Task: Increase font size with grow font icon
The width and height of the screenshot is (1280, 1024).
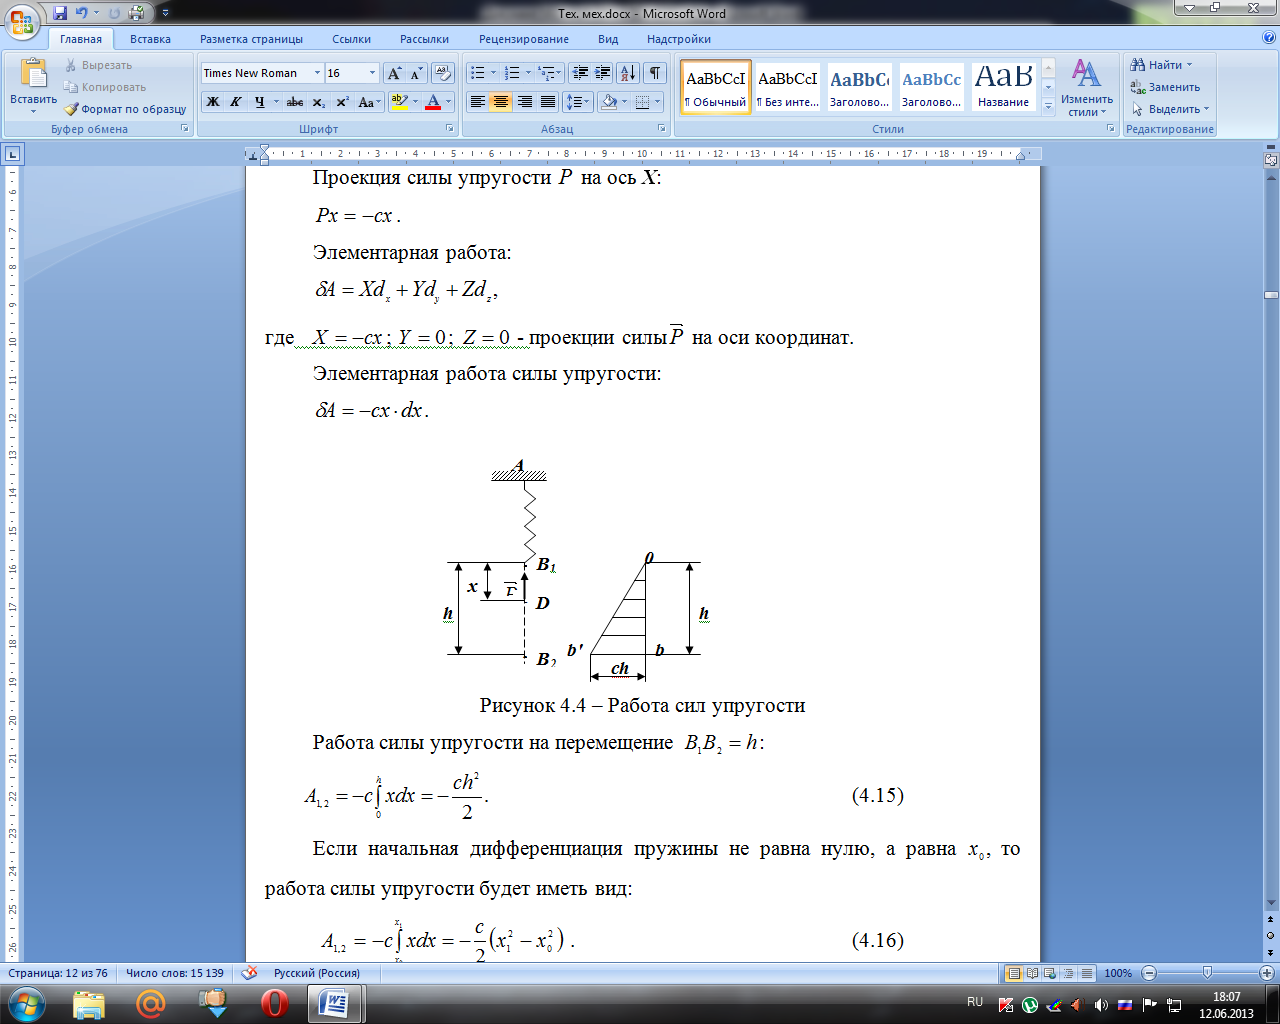Action: (394, 73)
